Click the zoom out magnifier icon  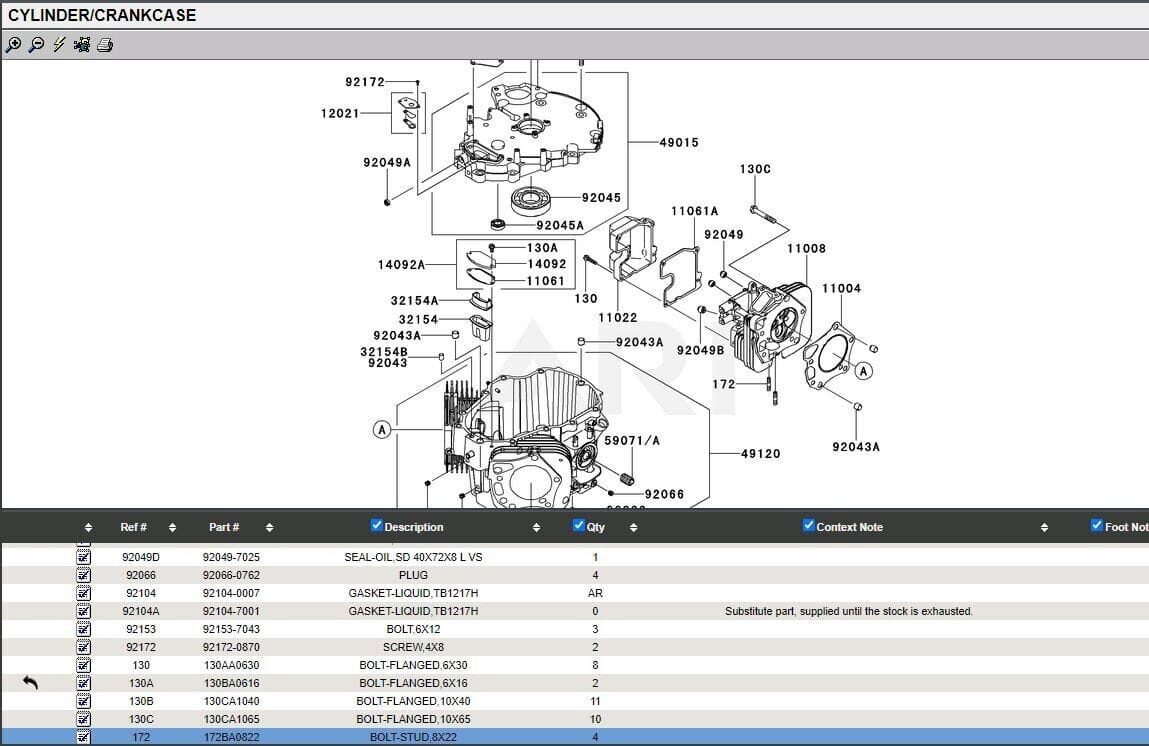[x=36, y=44]
